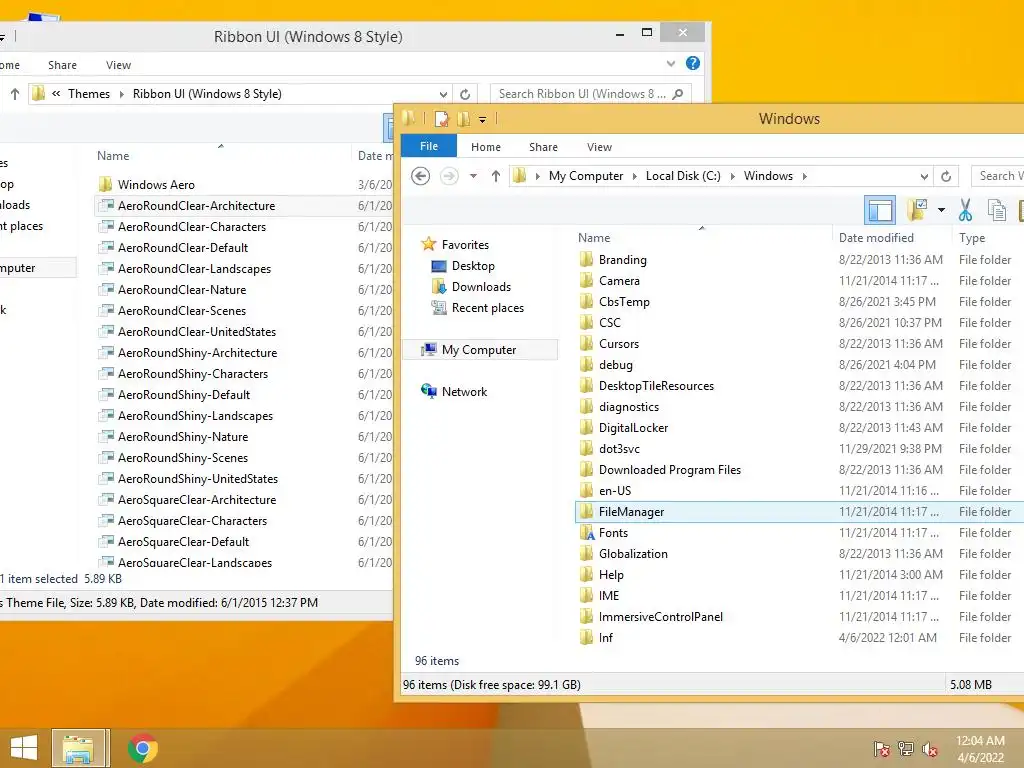Select the CbsTemp folder

624,302
